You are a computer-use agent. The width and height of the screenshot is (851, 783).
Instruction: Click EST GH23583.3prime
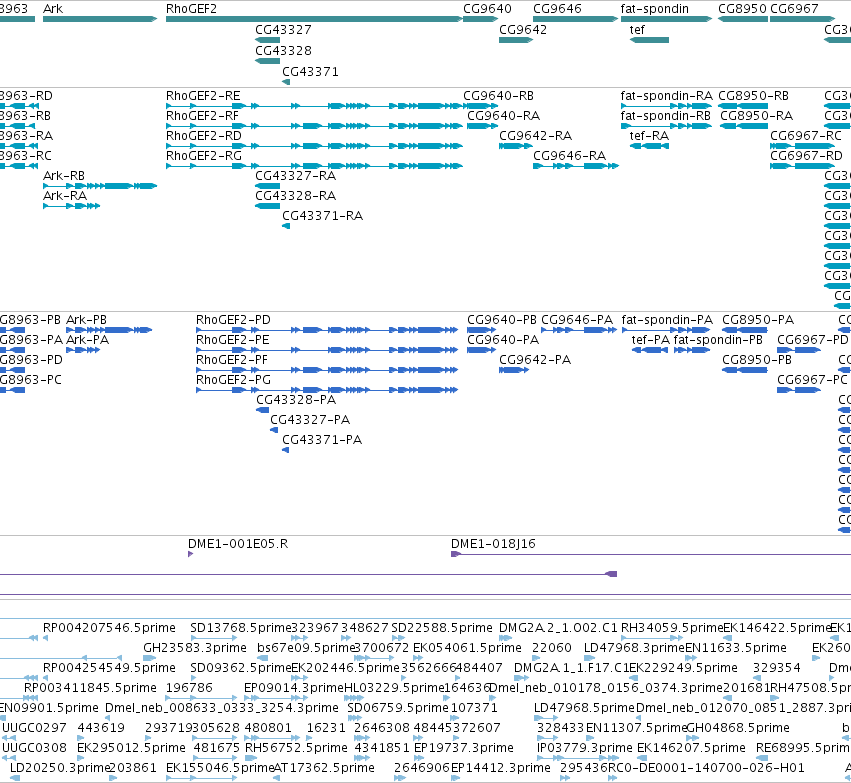(x=195, y=648)
